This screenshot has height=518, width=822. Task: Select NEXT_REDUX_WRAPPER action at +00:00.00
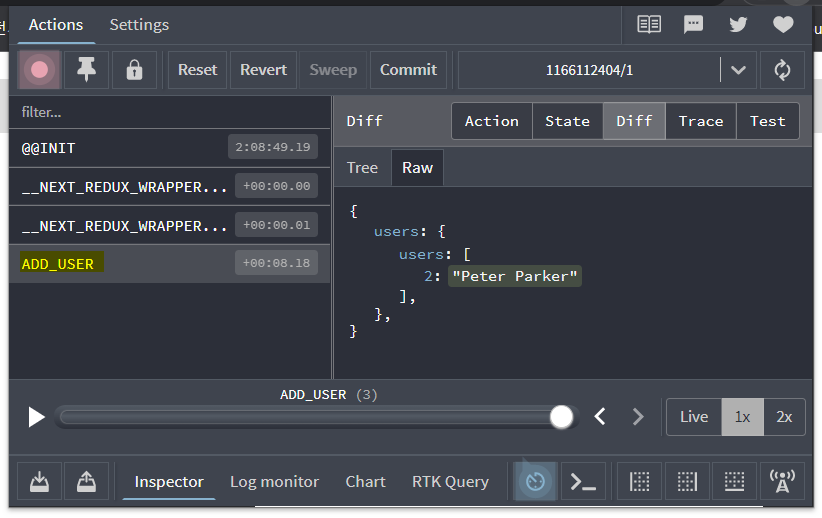click(x=169, y=187)
